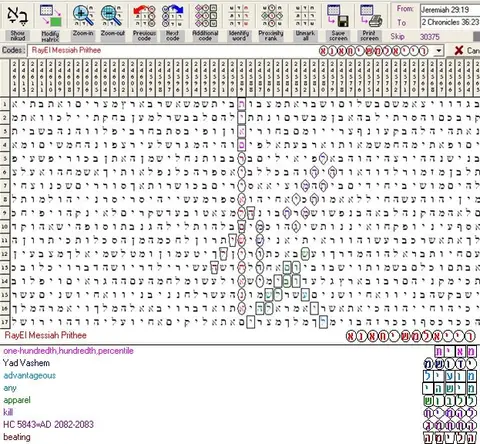Click the Print screen icon

click(370, 16)
